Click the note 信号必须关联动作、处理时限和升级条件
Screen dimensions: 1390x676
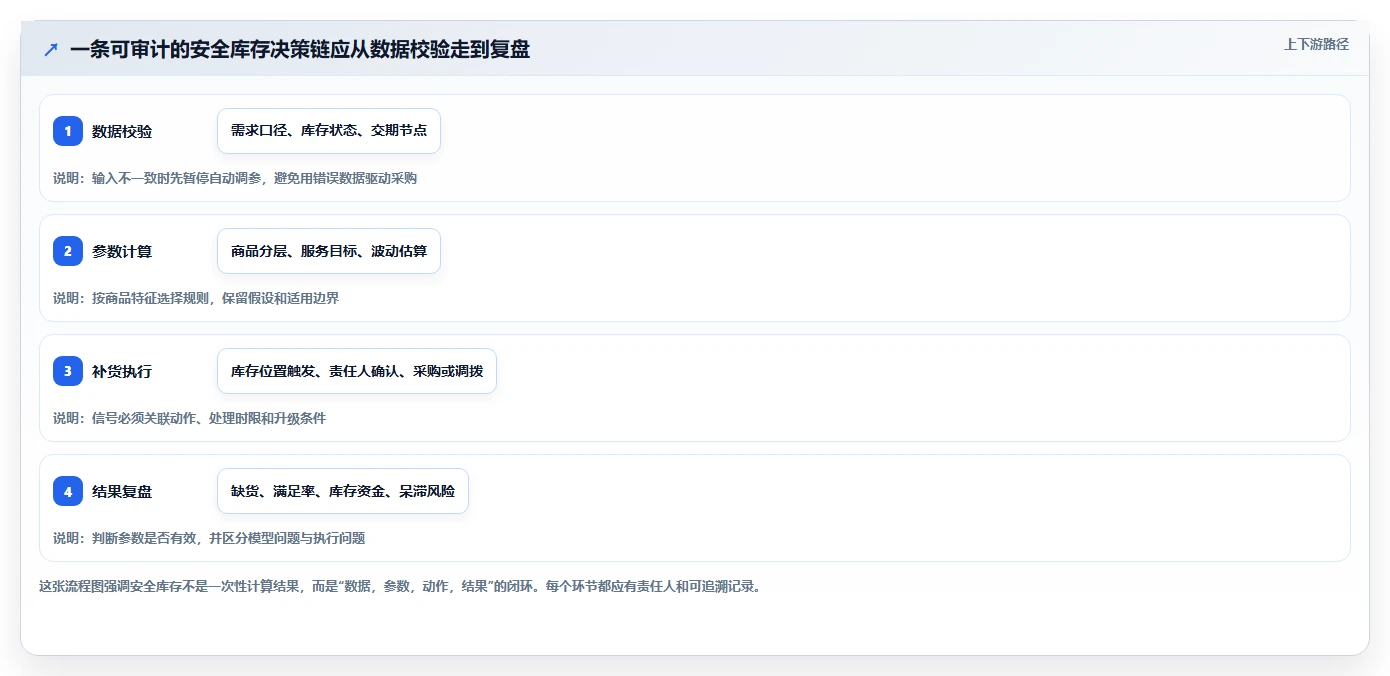coord(209,418)
